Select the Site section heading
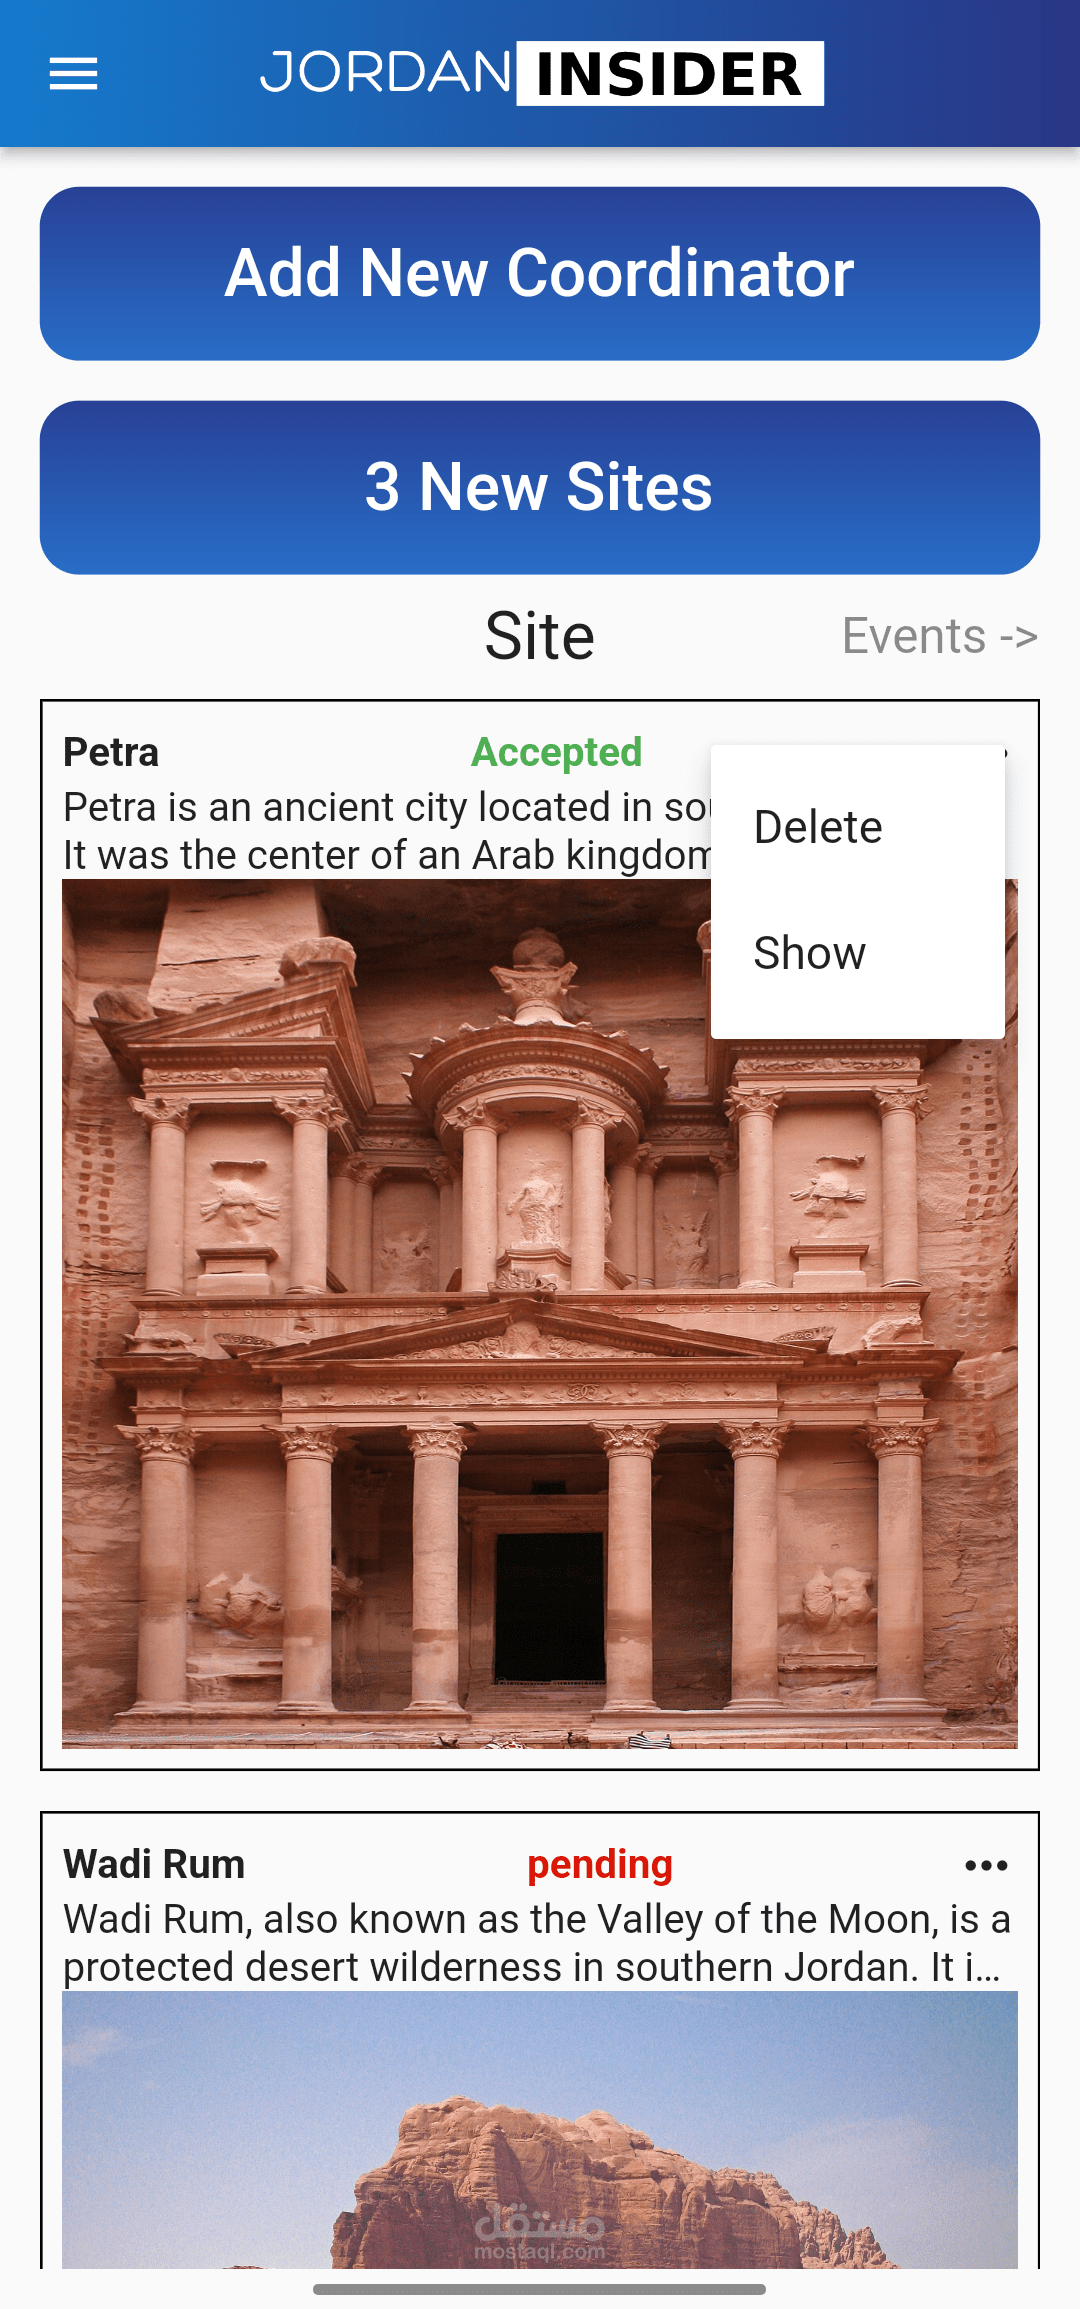This screenshot has width=1080, height=2309. [x=540, y=636]
